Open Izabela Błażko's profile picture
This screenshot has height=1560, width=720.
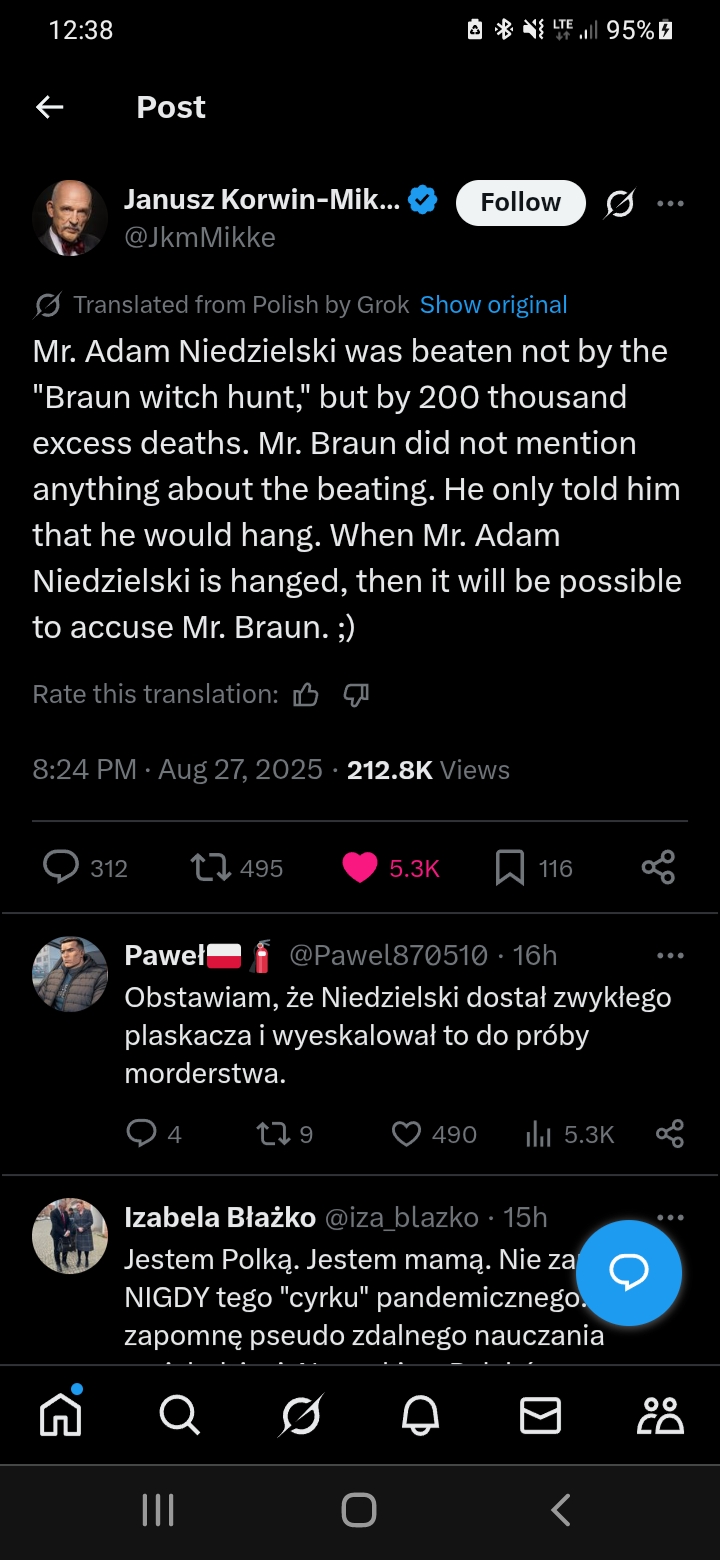69,1236
